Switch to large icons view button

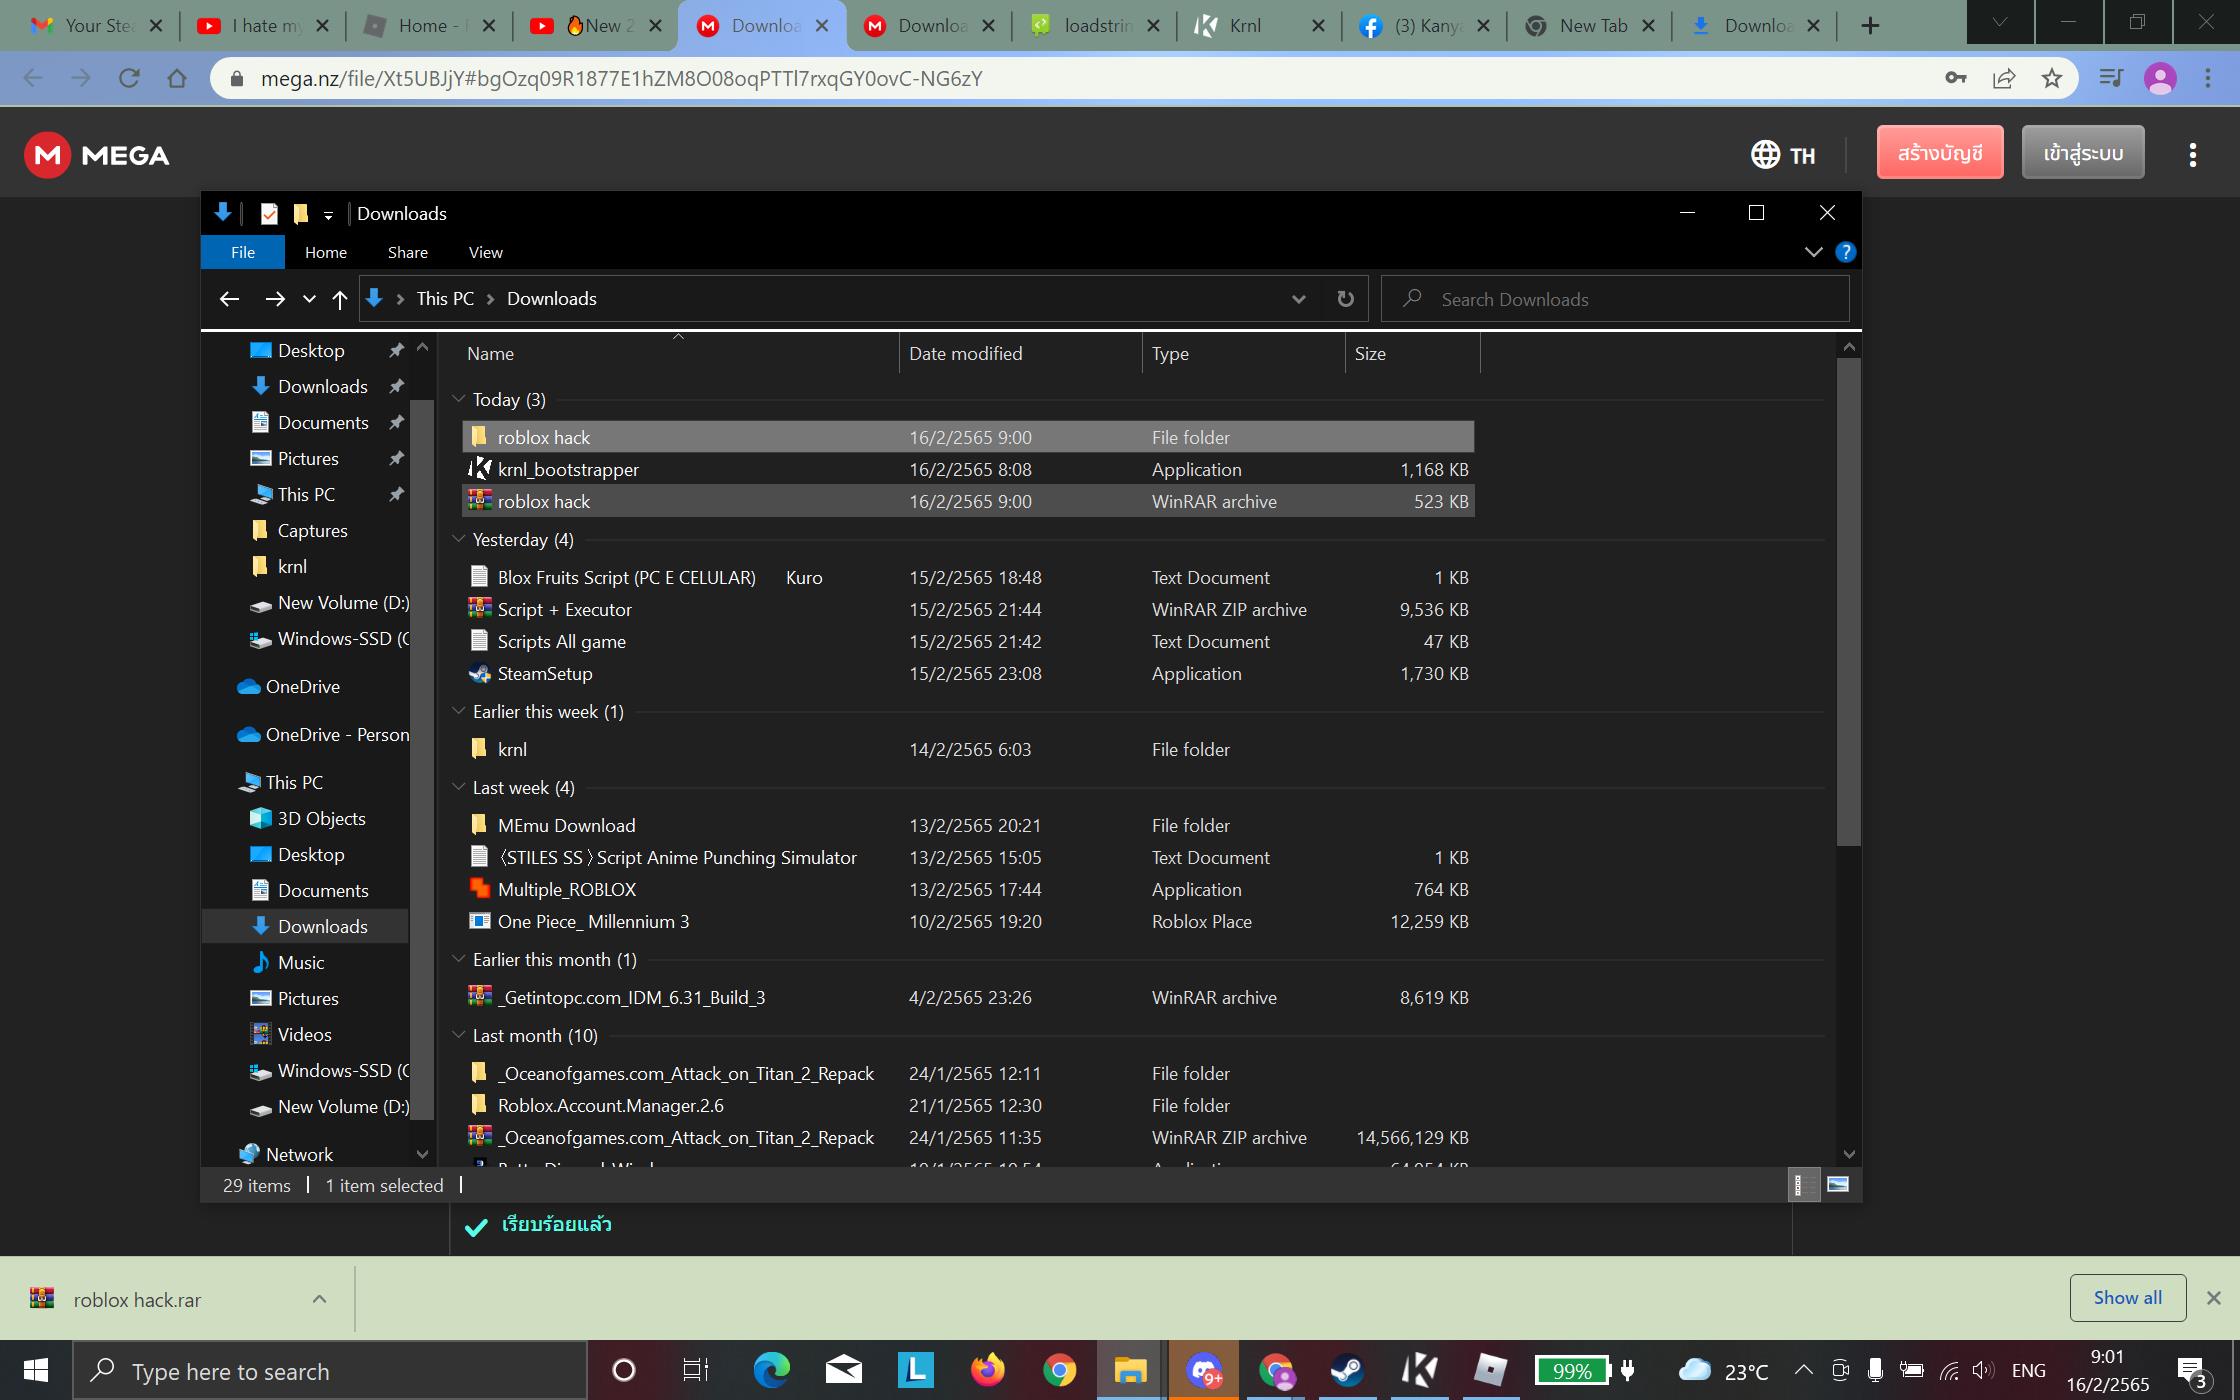coord(1837,1185)
